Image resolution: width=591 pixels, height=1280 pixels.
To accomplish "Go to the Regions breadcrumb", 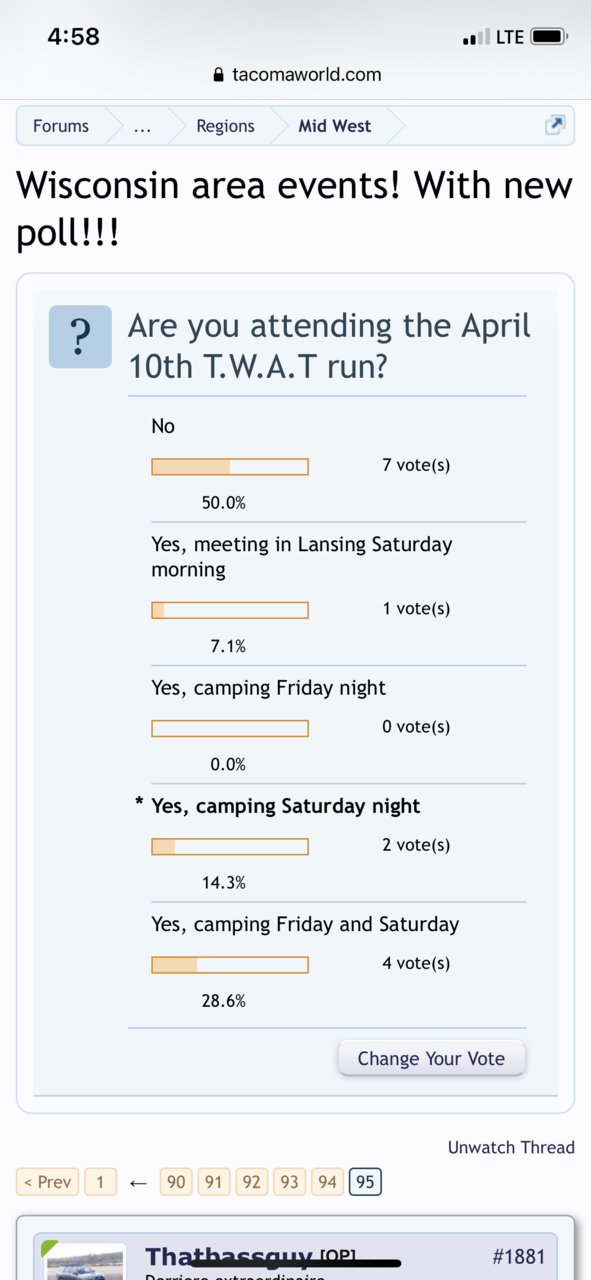I will [225, 126].
